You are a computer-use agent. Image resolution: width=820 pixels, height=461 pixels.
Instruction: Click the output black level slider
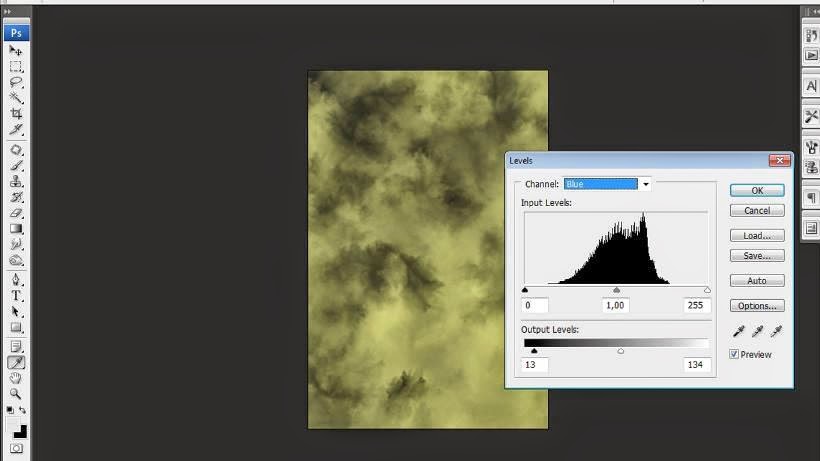pos(534,351)
